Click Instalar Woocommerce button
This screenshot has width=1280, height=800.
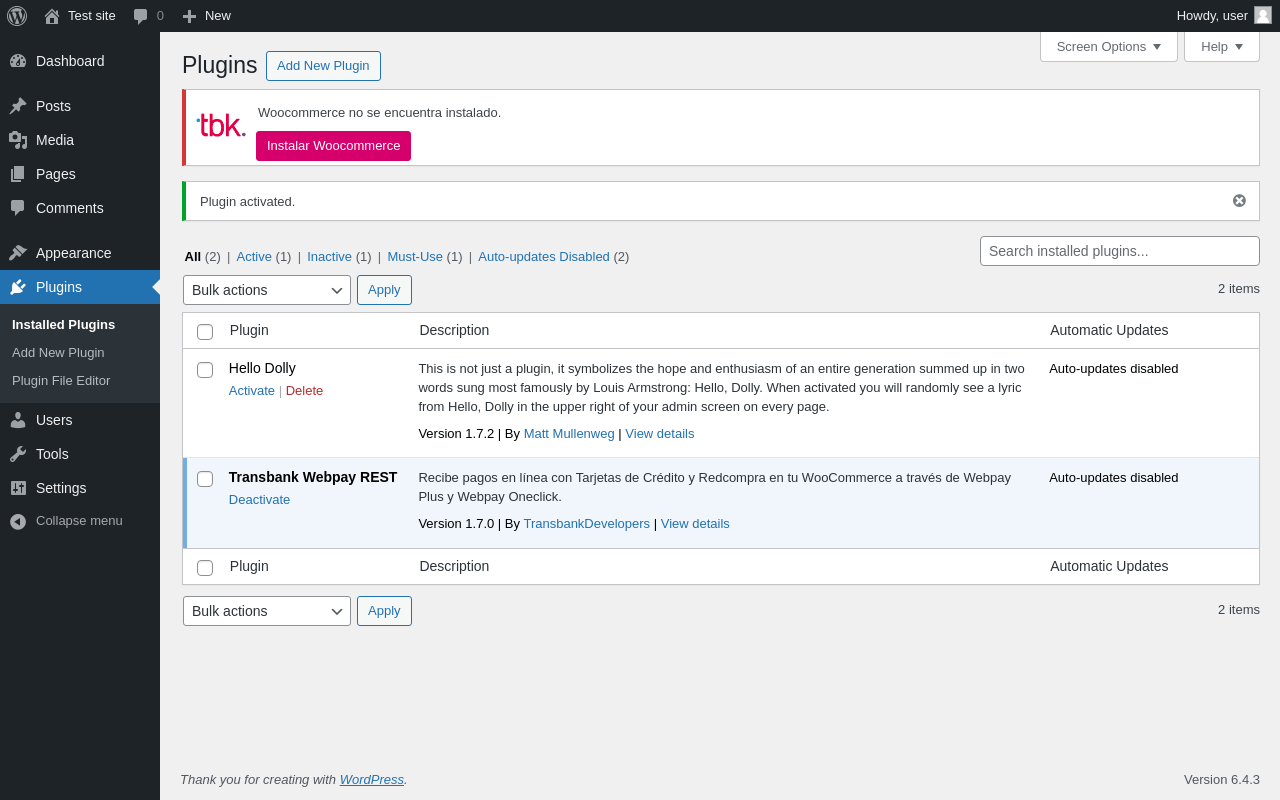pos(333,146)
